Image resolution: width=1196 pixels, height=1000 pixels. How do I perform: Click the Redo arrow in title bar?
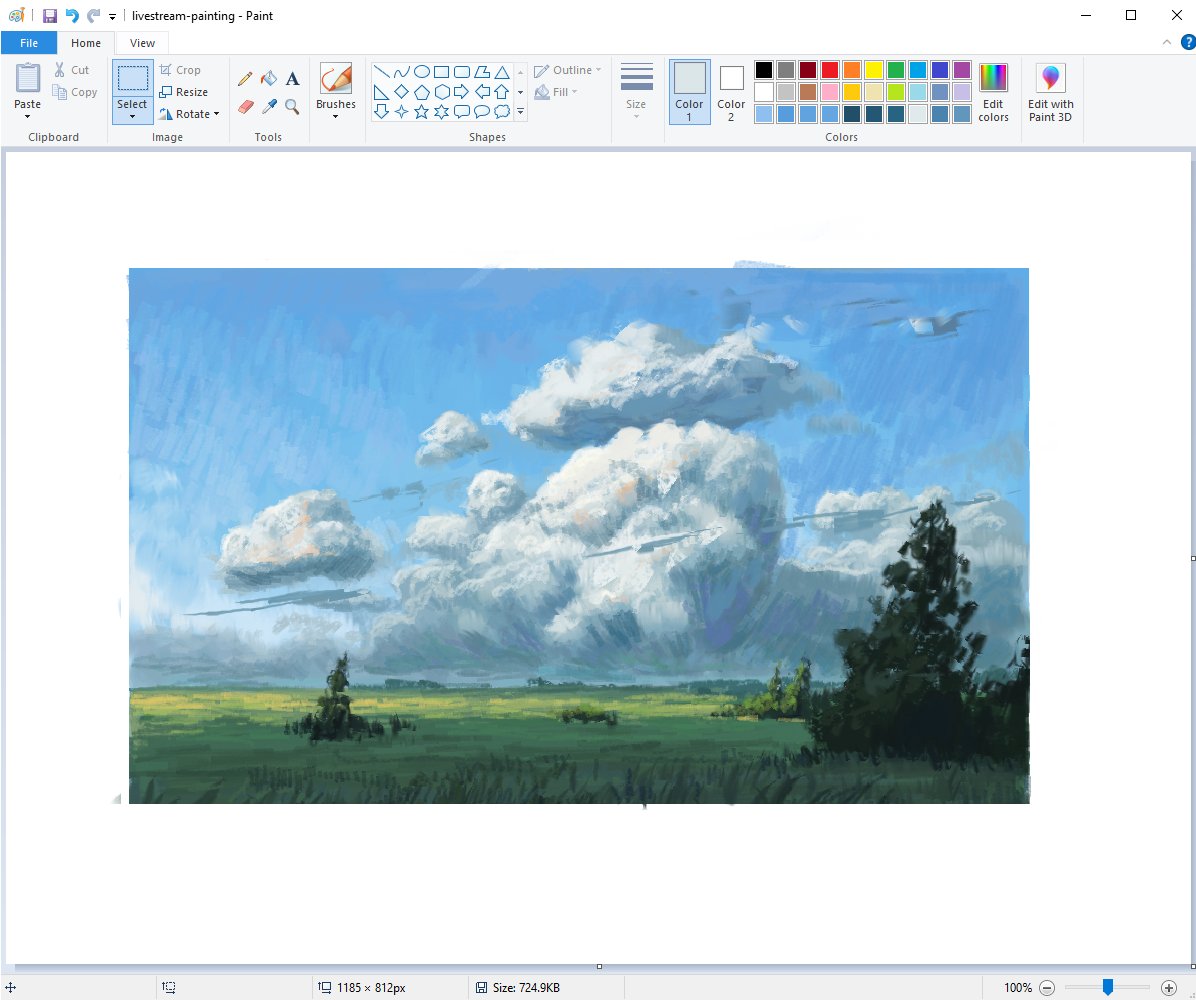[x=94, y=15]
